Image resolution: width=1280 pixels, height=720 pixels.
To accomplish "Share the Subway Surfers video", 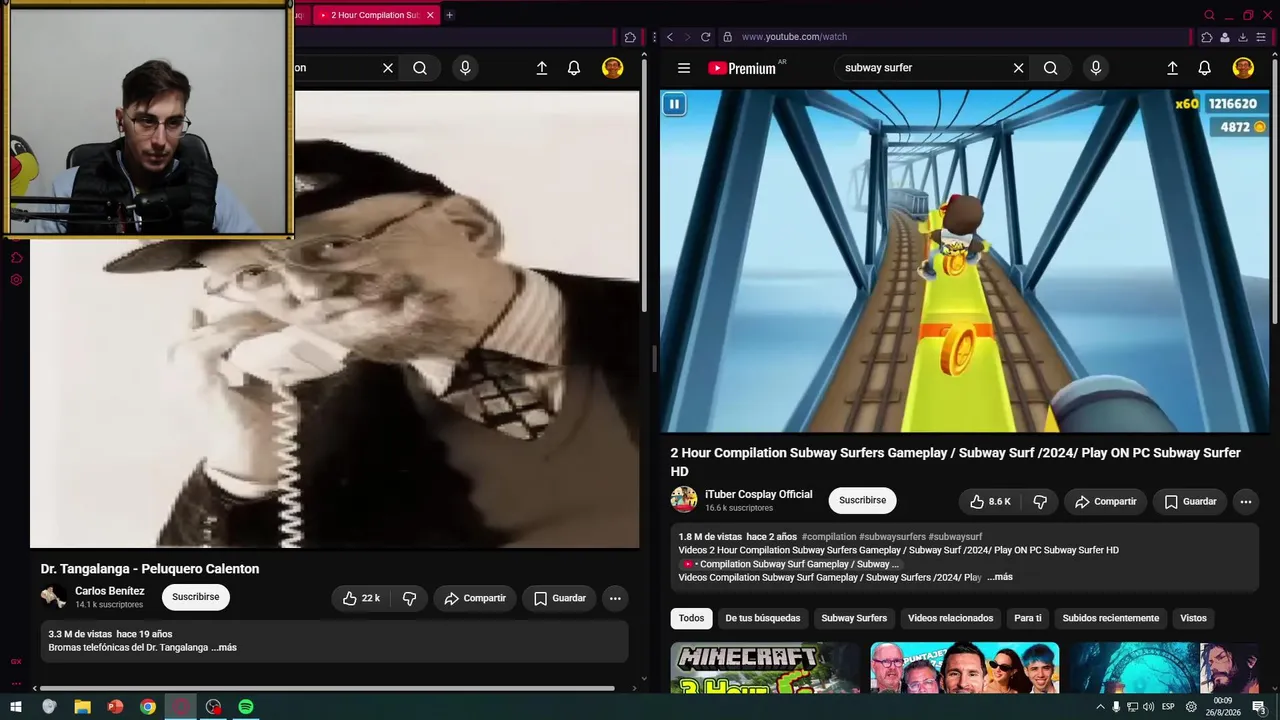I will point(1106,501).
